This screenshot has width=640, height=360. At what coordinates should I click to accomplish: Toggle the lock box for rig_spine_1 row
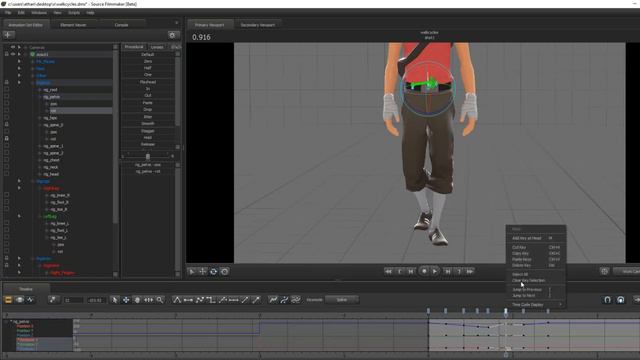pyautogui.click(x=7, y=146)
